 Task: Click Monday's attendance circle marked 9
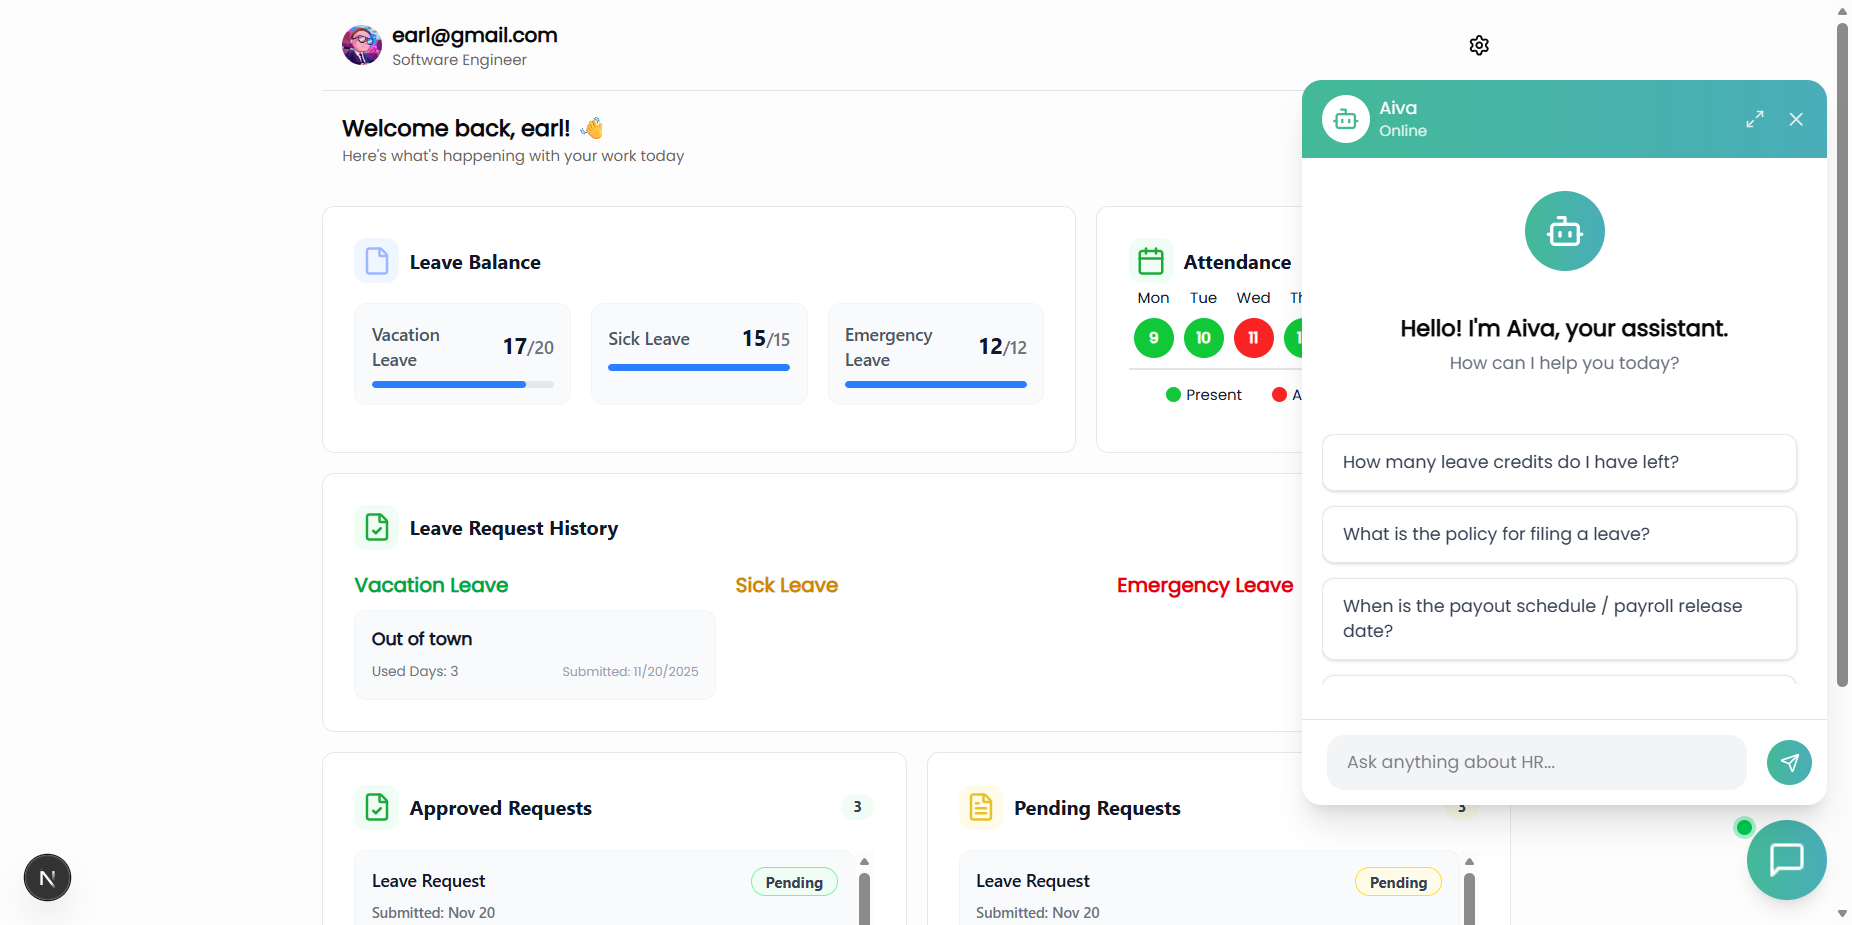tap(1153, 338)
